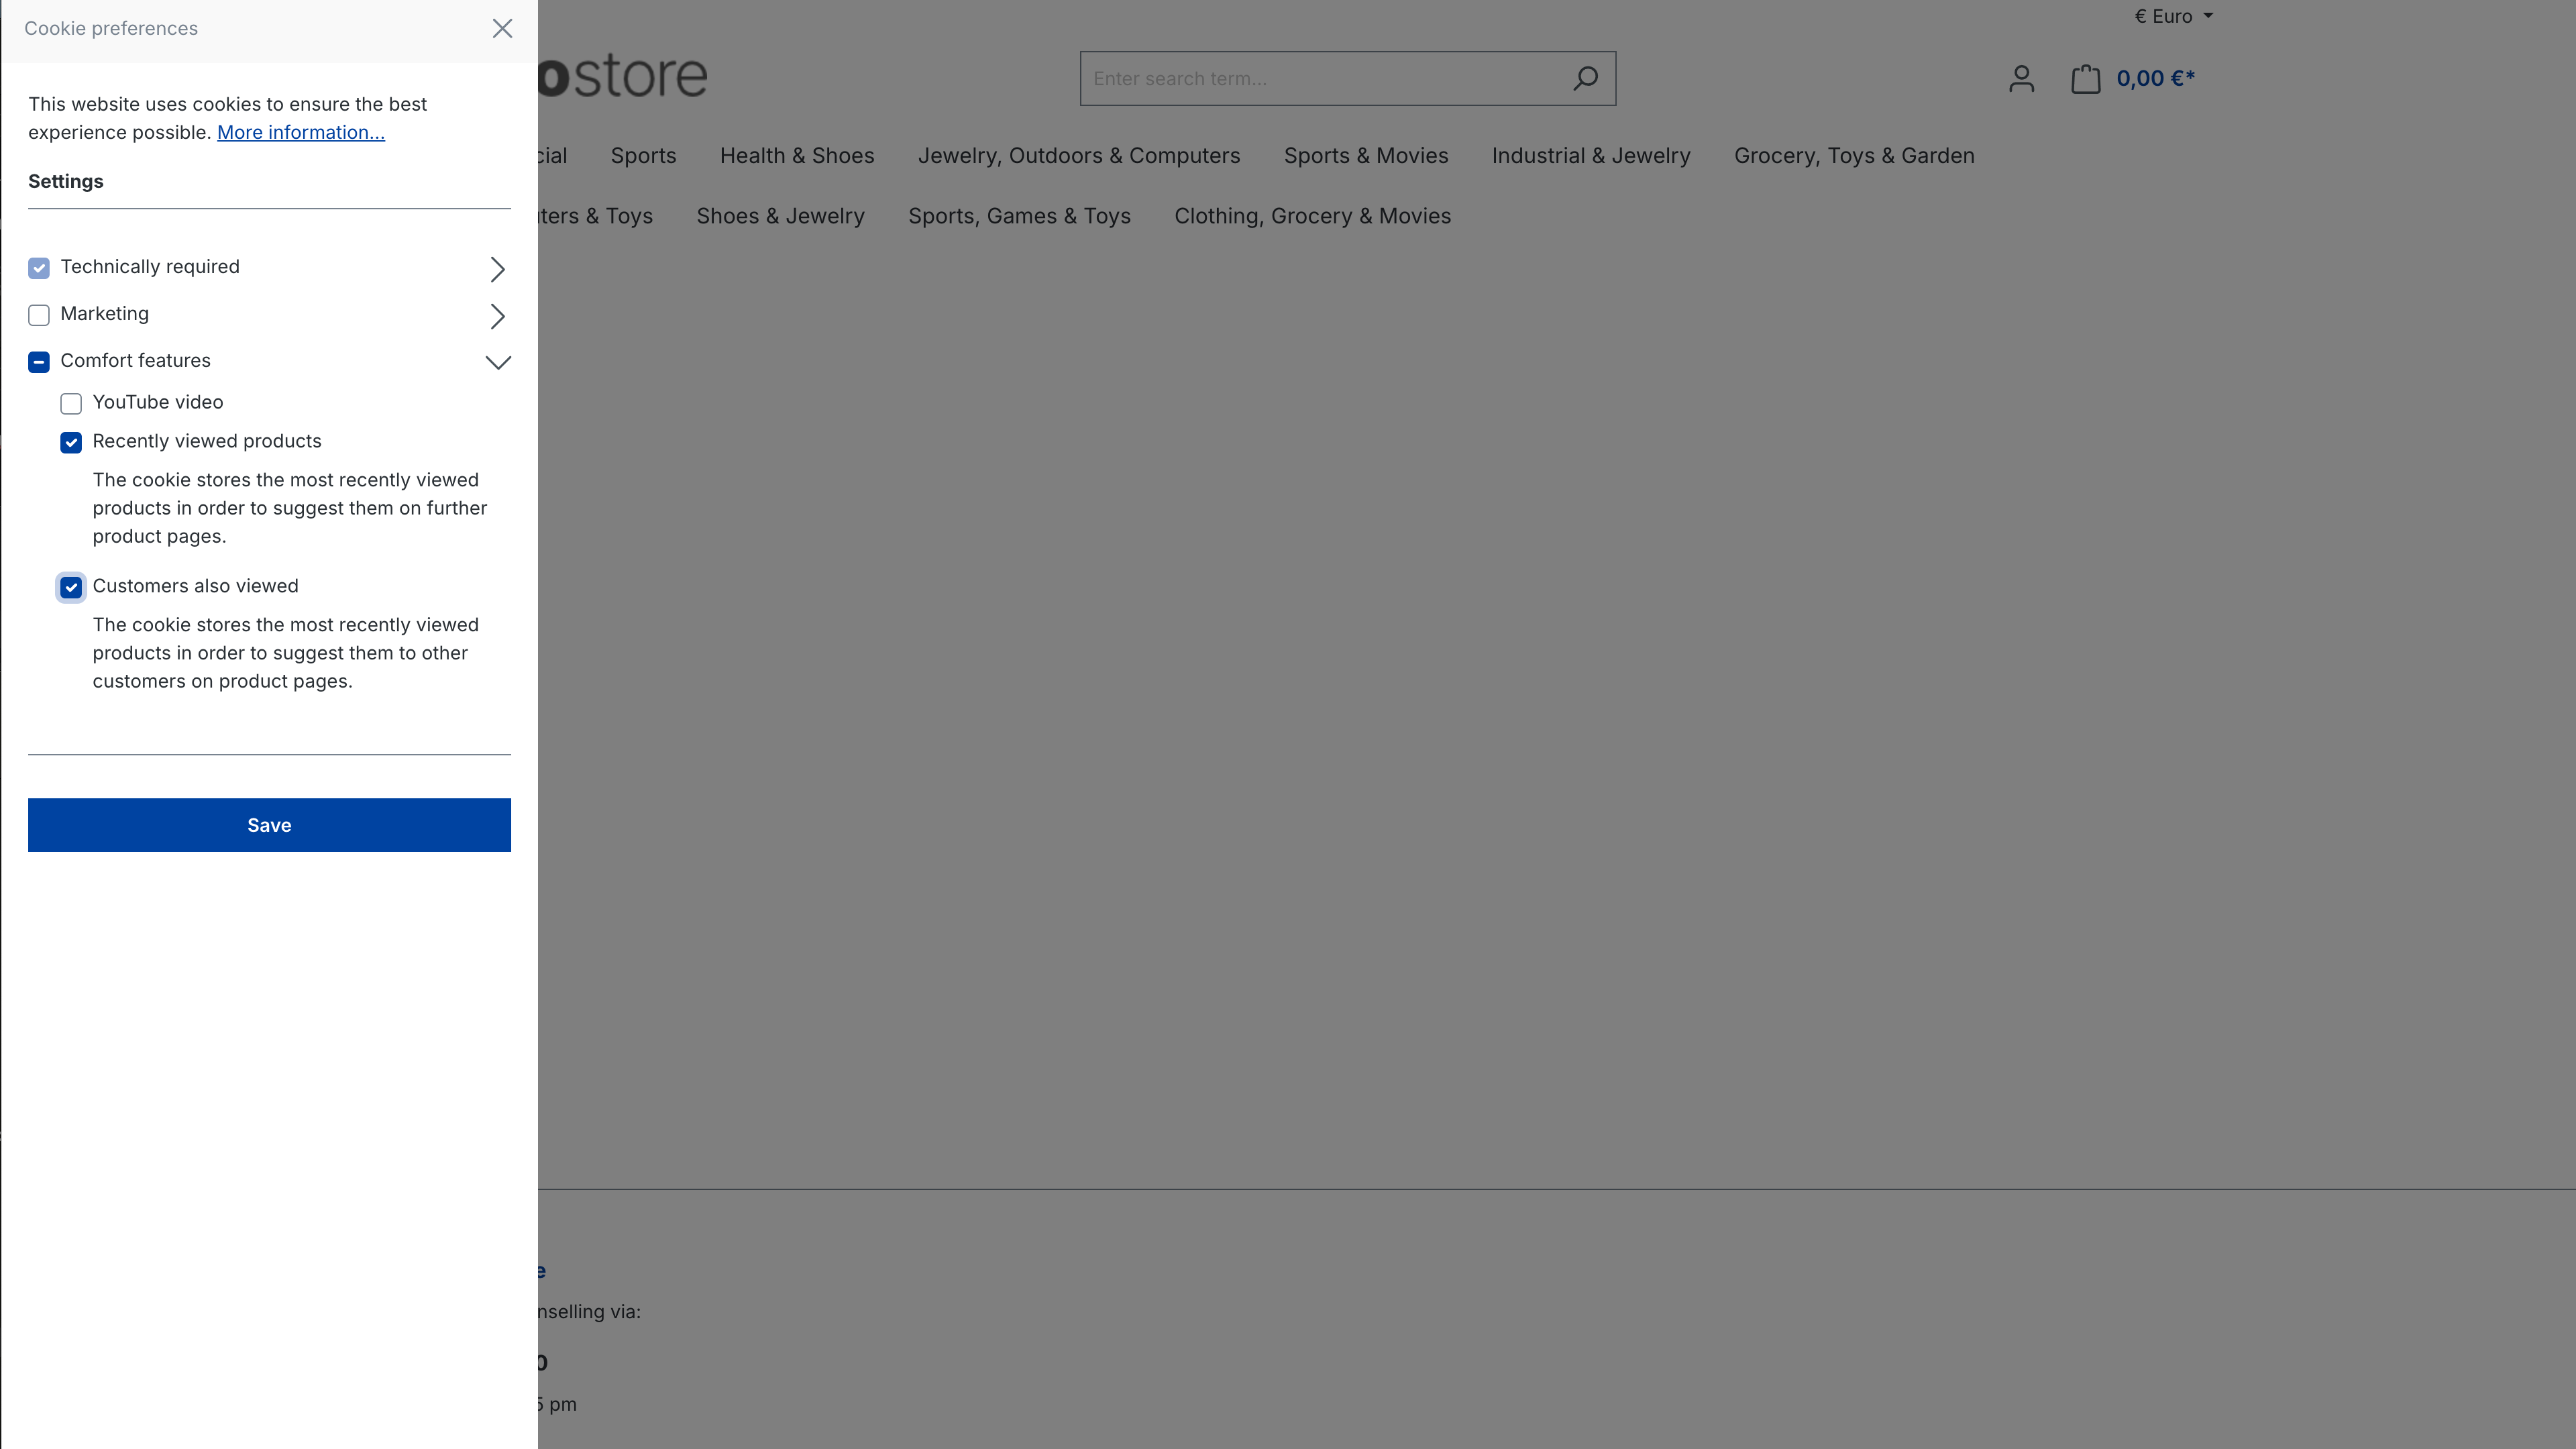Open the Industrial & Jewelry category
The width and height of the screenshot is (2576, 1449).
click(1591, 156)
